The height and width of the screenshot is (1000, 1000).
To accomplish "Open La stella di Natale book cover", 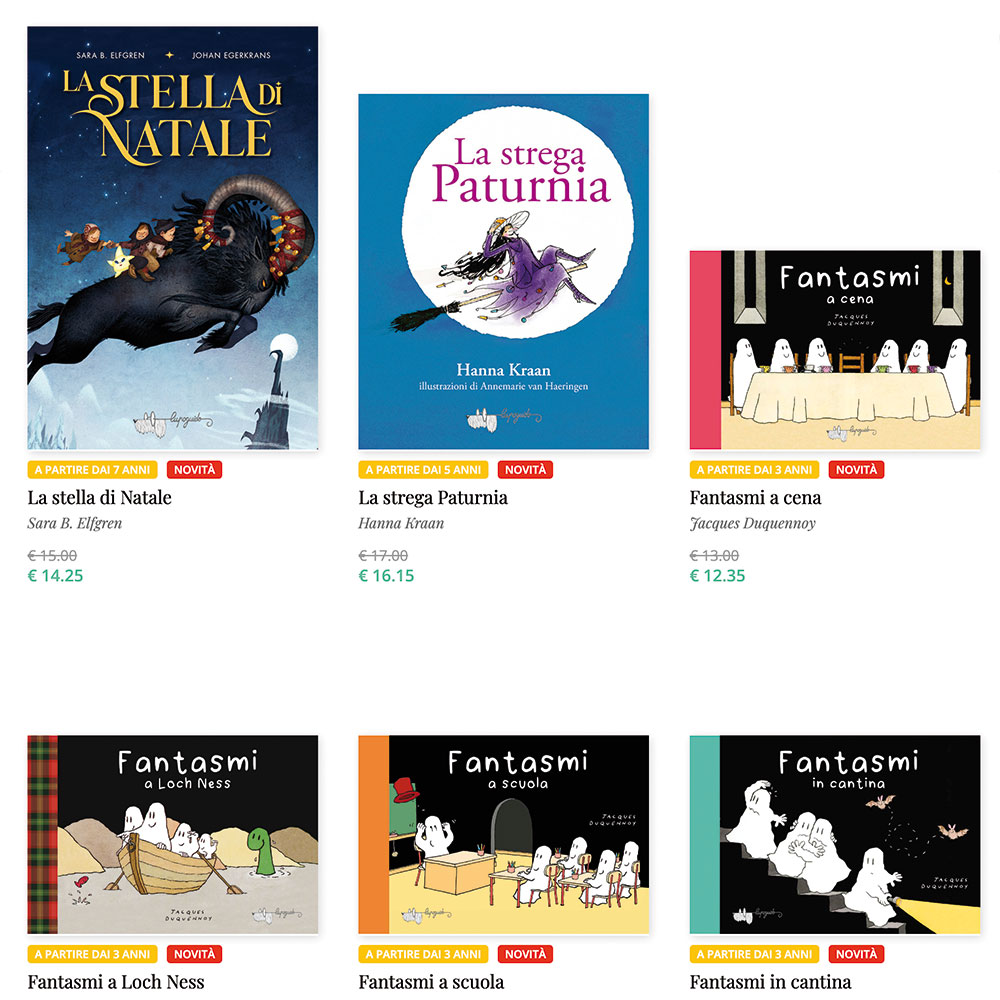I will tap(172, 238).
